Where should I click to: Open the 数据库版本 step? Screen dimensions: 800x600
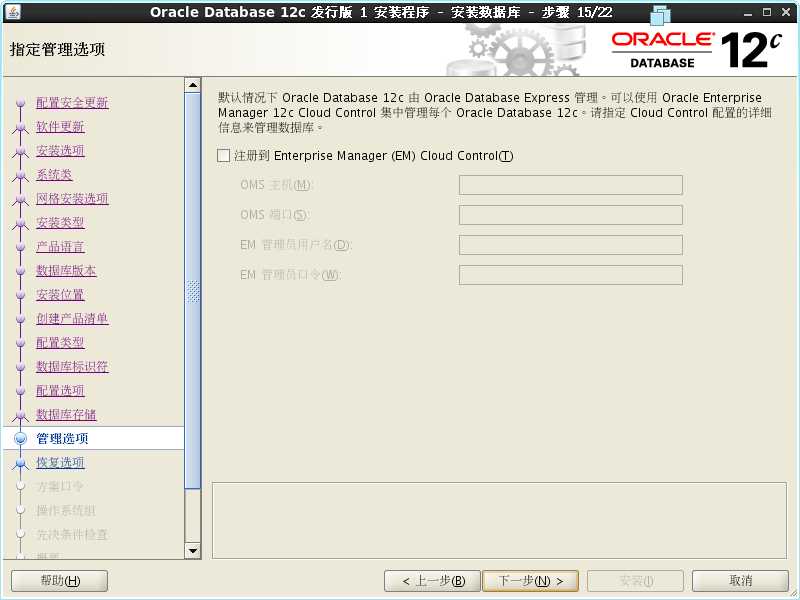(66, 270)
